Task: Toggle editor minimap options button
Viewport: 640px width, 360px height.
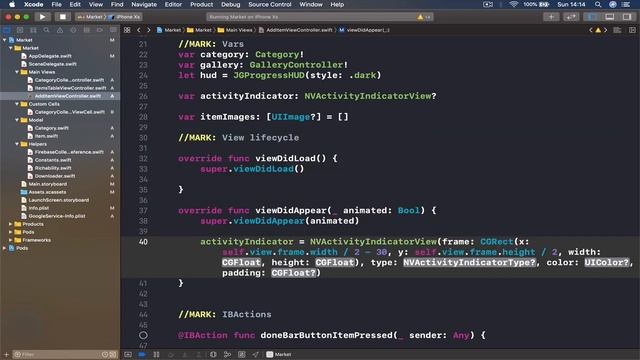Action: [617, 30]
